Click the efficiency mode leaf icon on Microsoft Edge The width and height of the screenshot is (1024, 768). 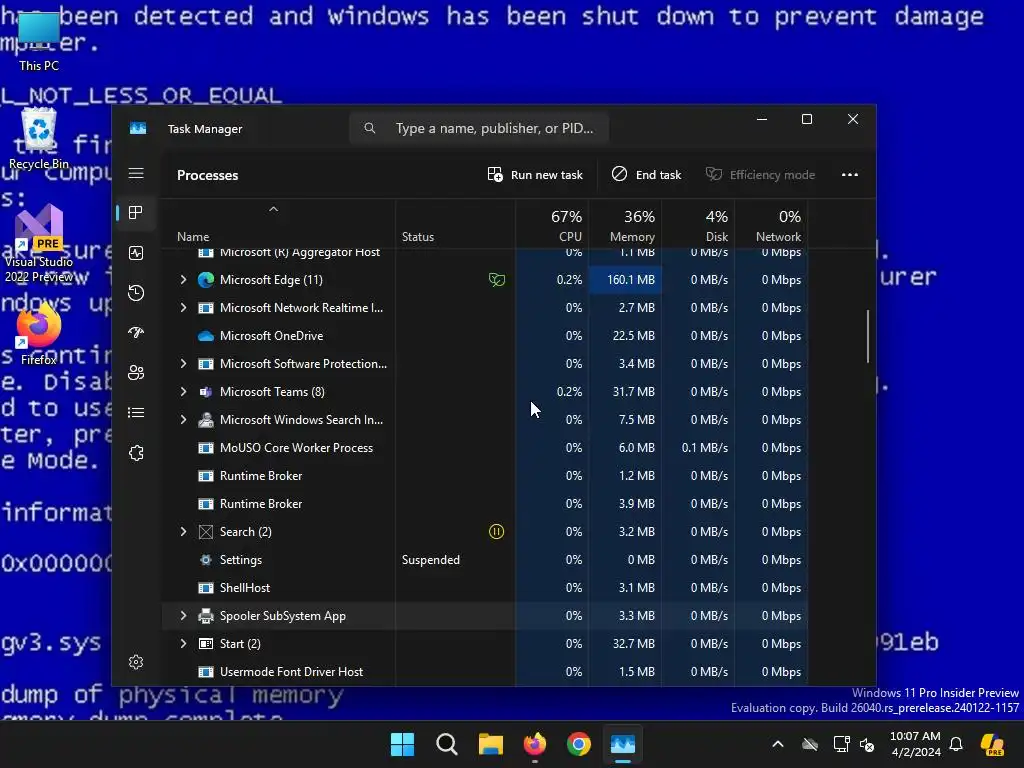496,280
